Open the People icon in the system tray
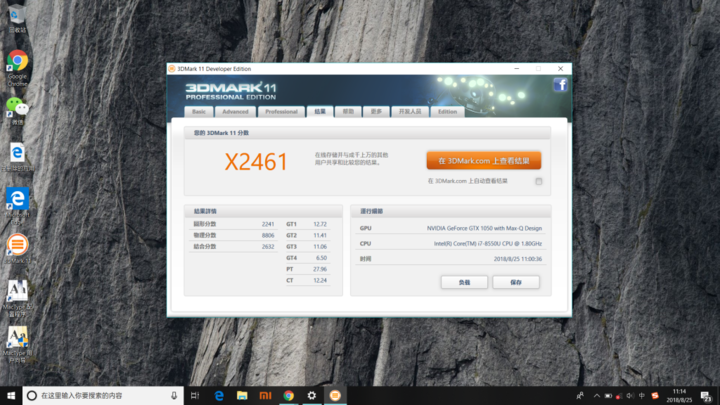The width and height of the screenshot is (720, 405). click(x=580, y=395)
